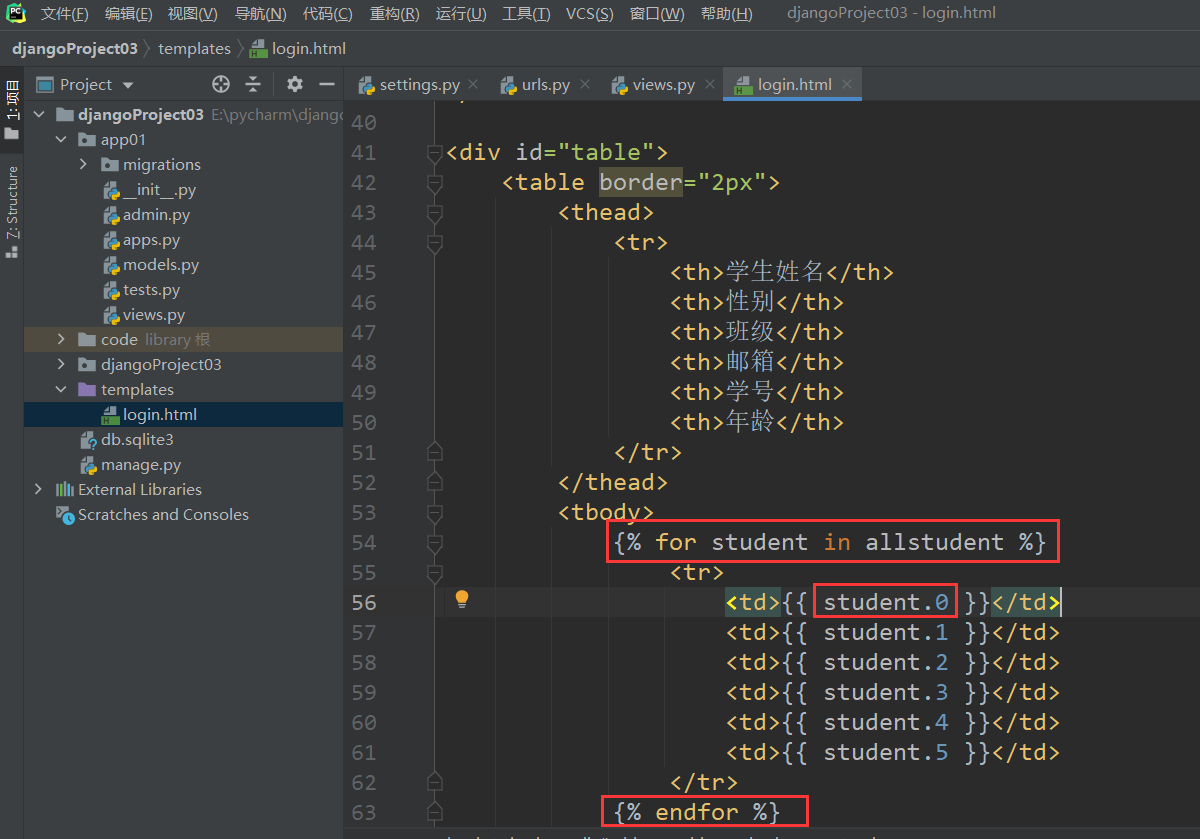
Task: Click templates in the breadcrumb path
Action: coord(194,48)
